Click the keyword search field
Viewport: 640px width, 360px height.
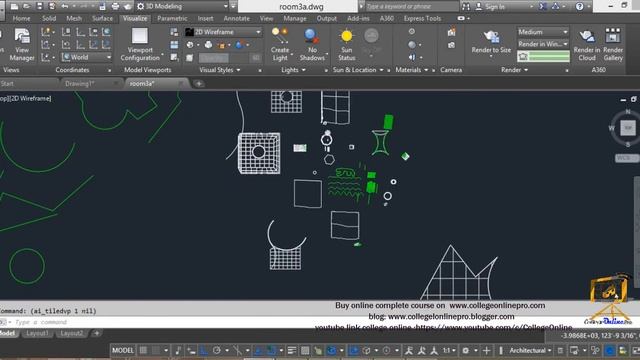(411, 6)
